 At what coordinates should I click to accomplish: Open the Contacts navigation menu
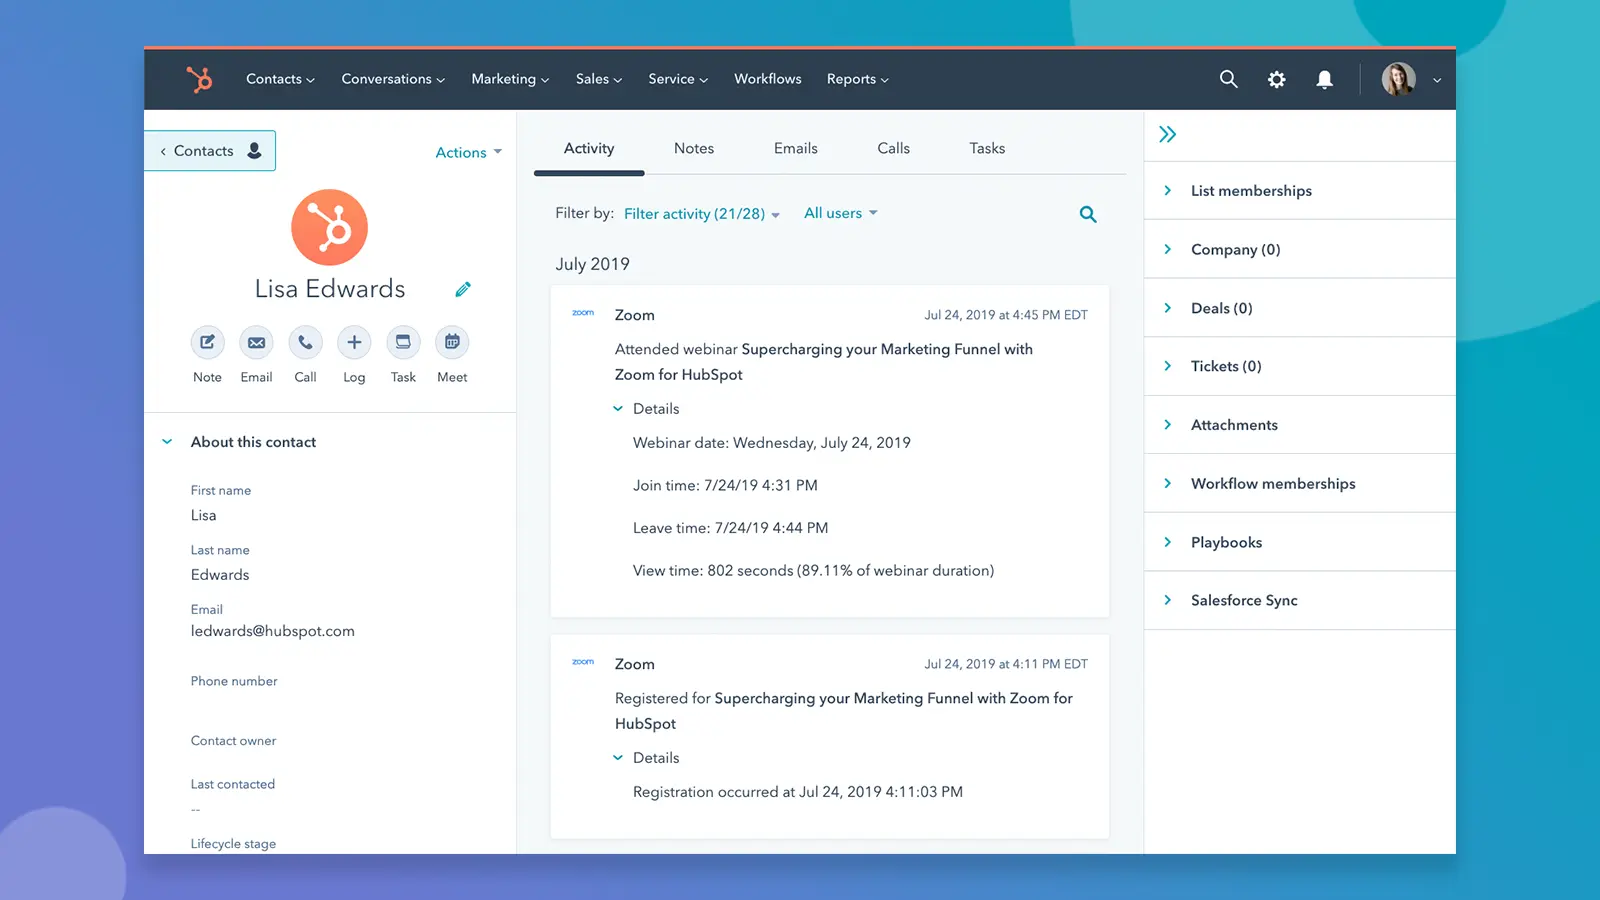(280, 79)
